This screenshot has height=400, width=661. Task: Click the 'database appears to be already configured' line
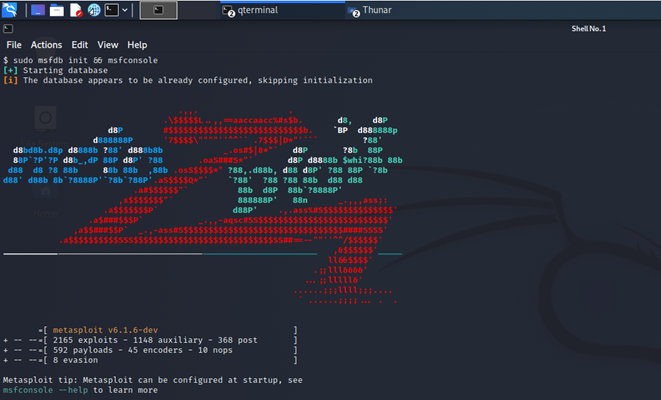[188, 80]
